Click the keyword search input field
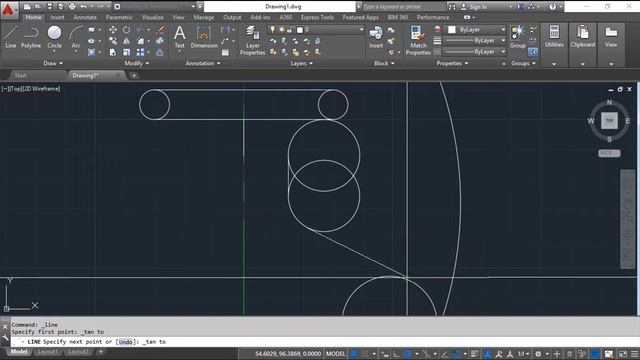Screen dimensions: 640x360 coord(403,7)
